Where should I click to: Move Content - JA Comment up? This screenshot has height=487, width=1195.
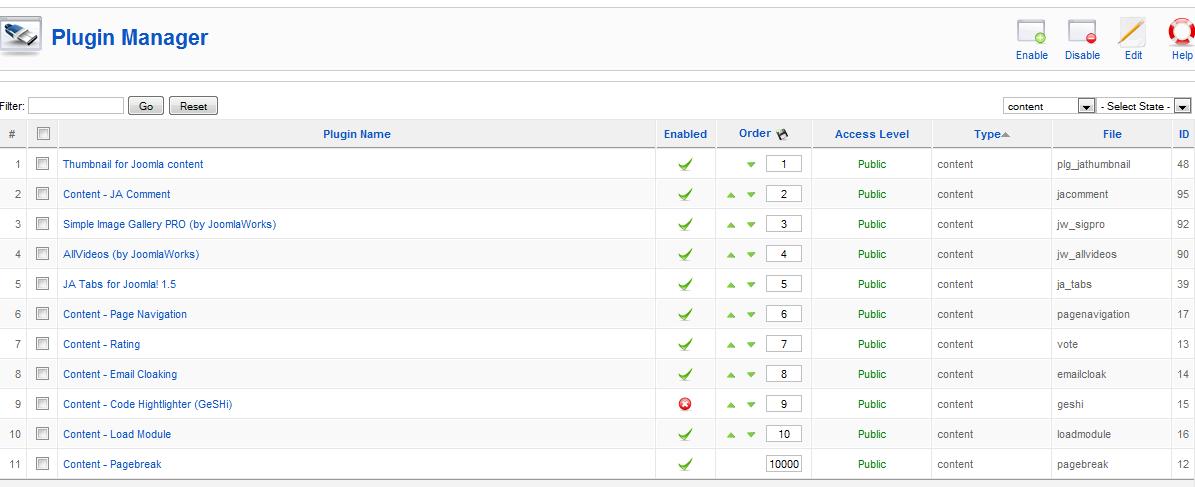[x=731, y=194]
